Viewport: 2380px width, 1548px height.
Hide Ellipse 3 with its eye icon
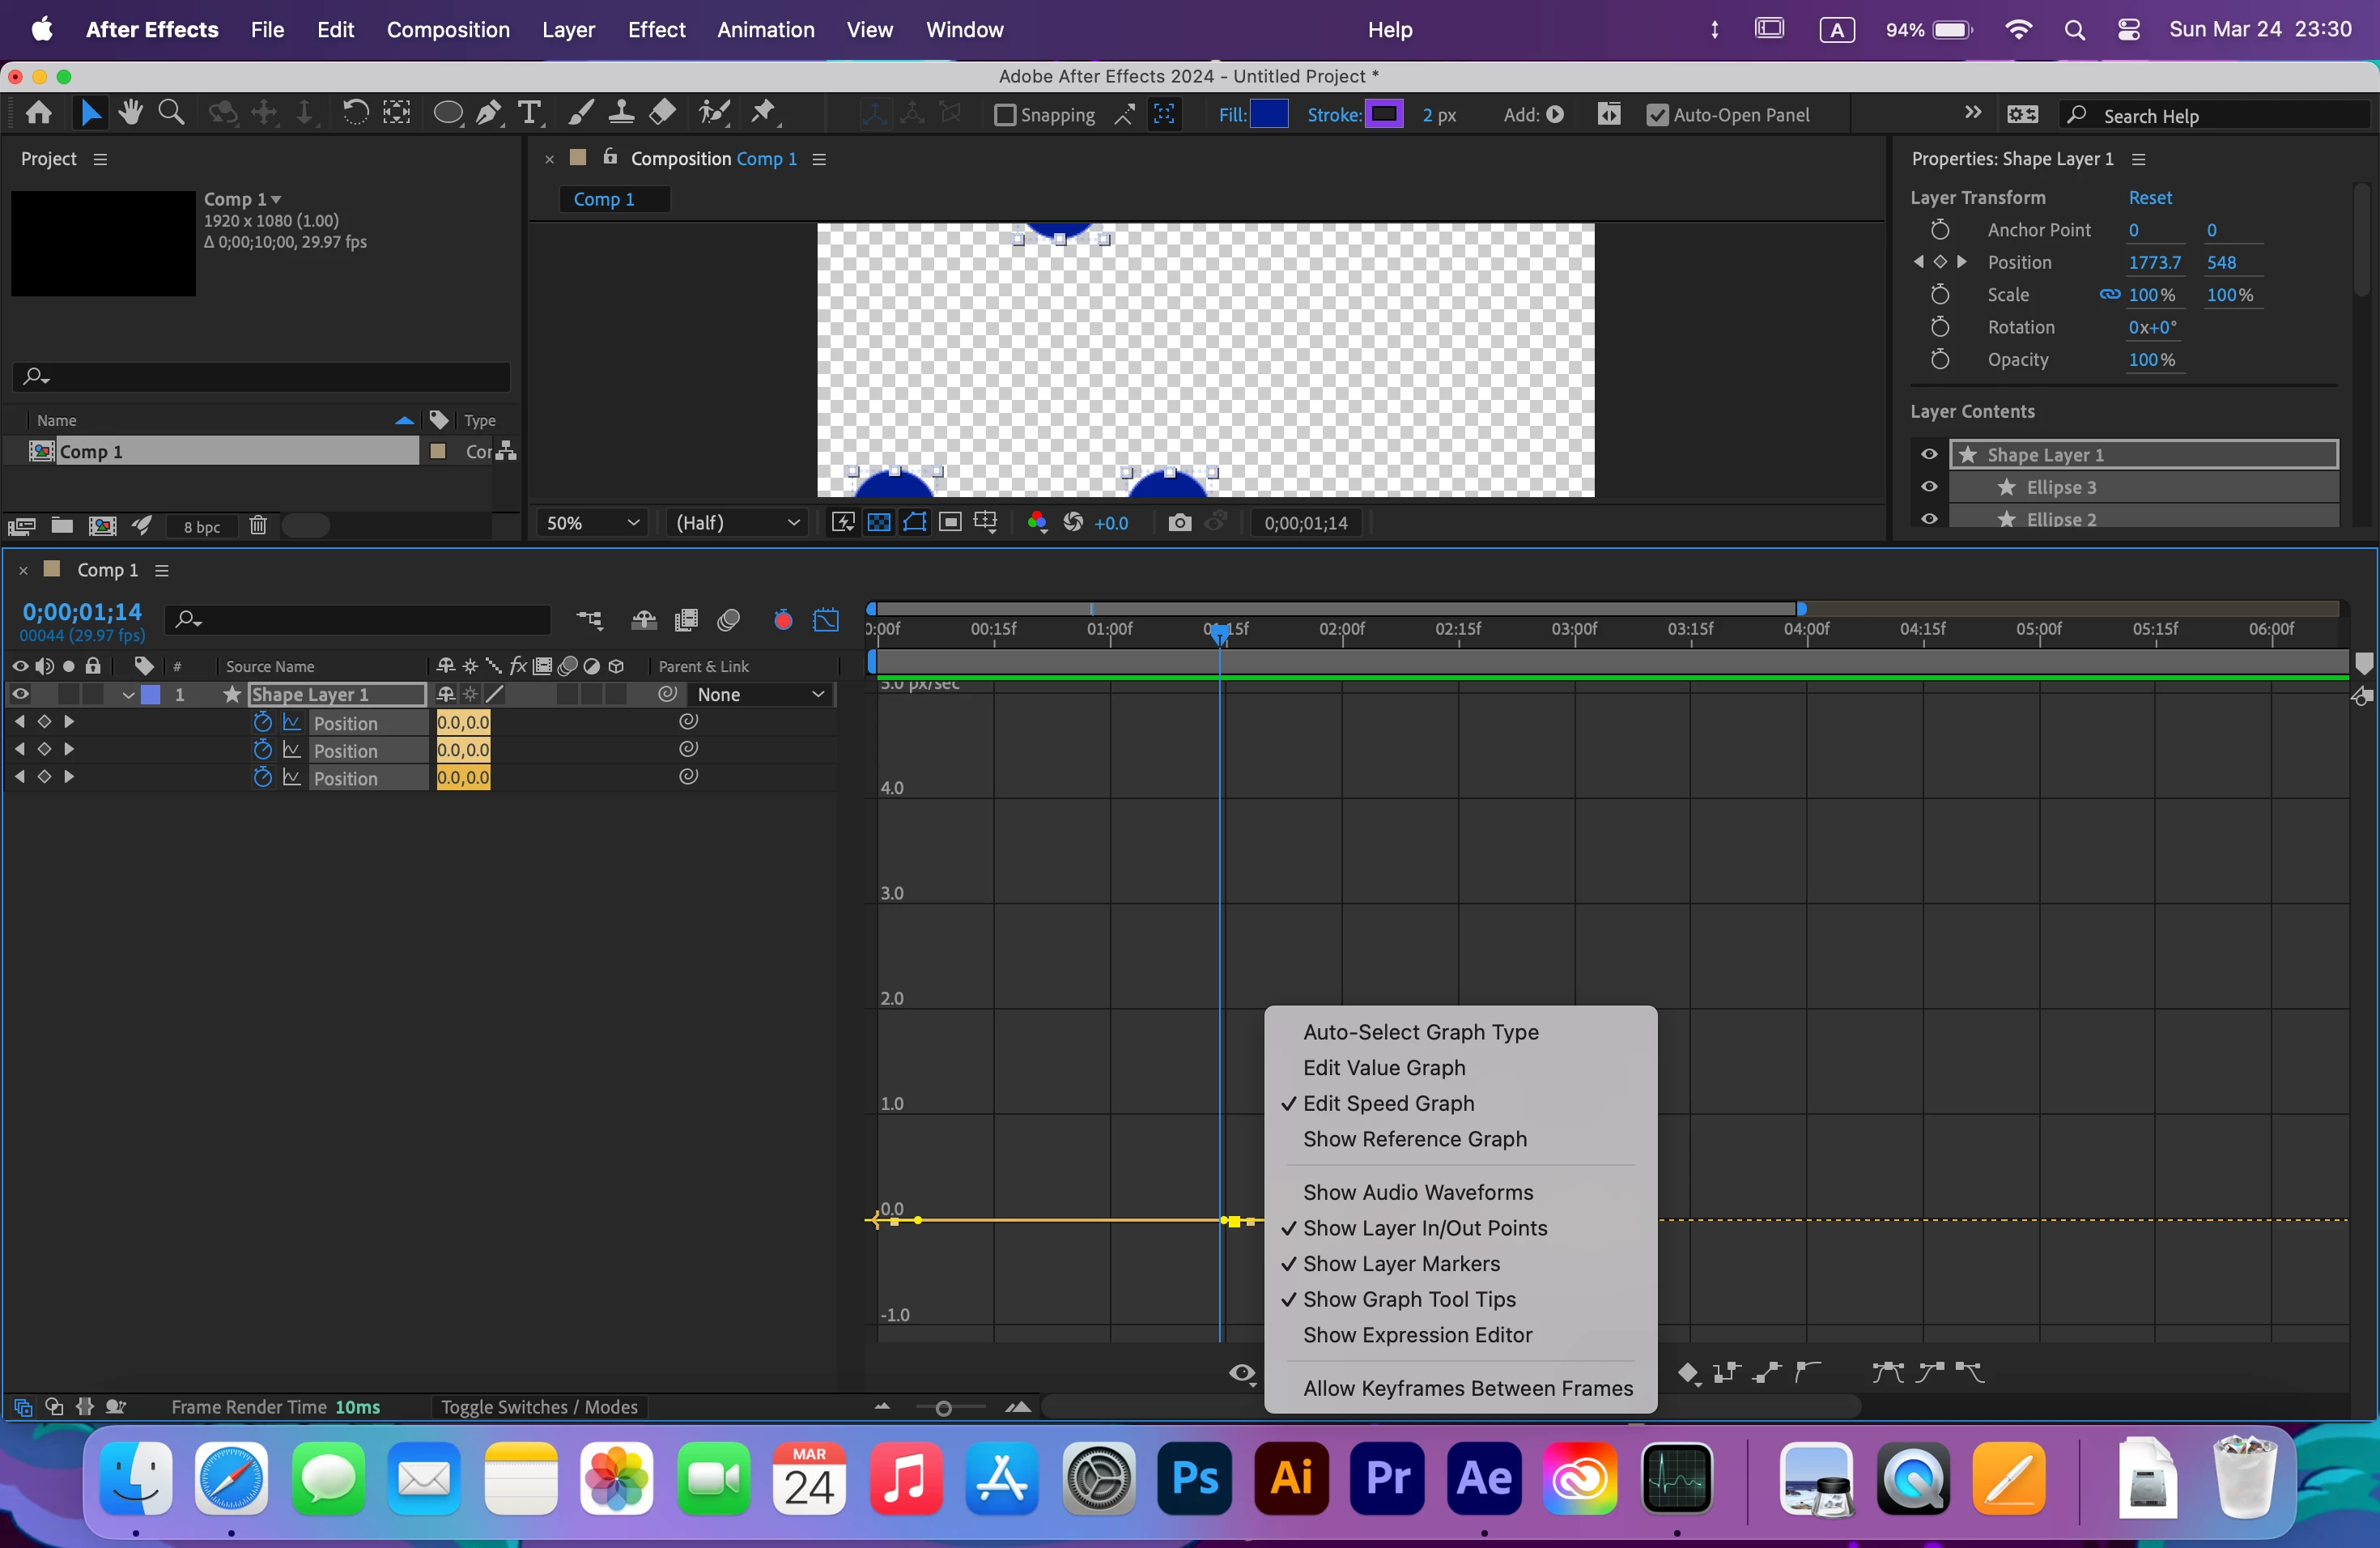coord(1929,487)
